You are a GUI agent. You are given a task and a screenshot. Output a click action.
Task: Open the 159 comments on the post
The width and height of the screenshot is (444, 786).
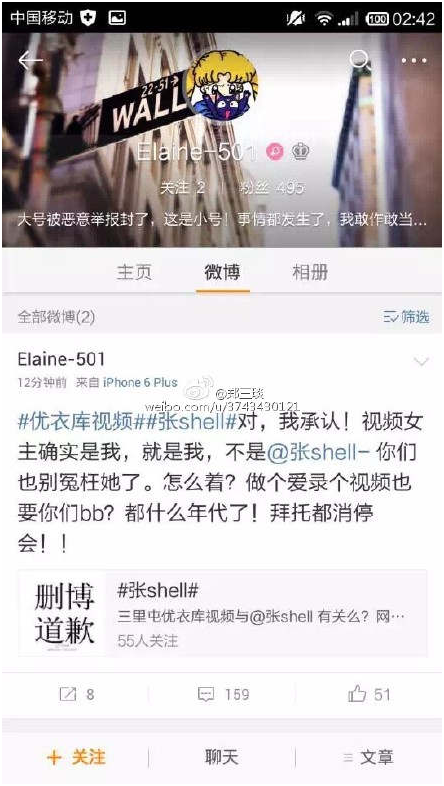tap(223, 694)
